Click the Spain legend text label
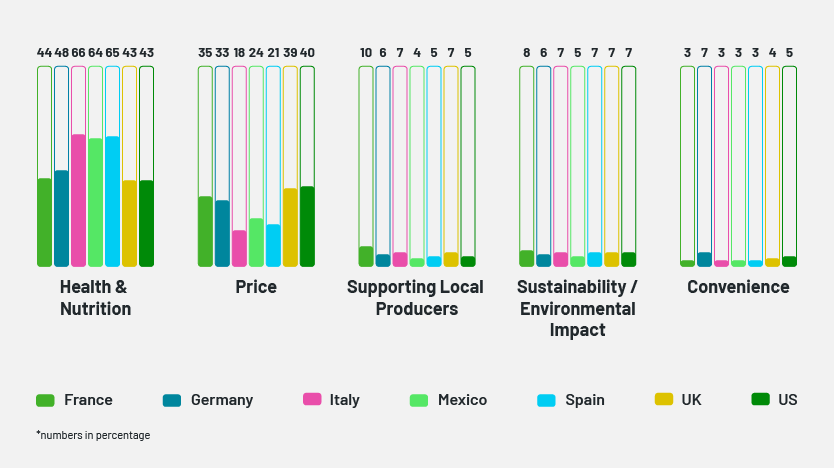Image resolution: width=834 pixels, height=468 pixels. pos(585,400)
